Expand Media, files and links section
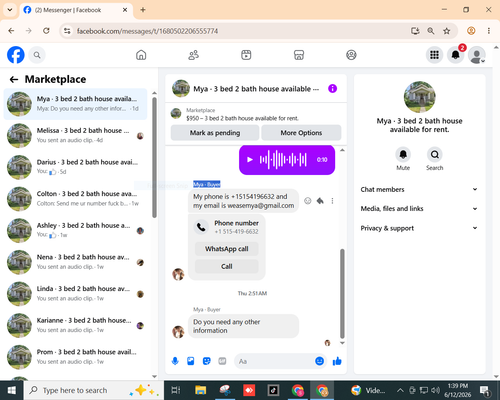Viewport: 500px width, 400px height. pyautogui.click(x=419, y=209)
